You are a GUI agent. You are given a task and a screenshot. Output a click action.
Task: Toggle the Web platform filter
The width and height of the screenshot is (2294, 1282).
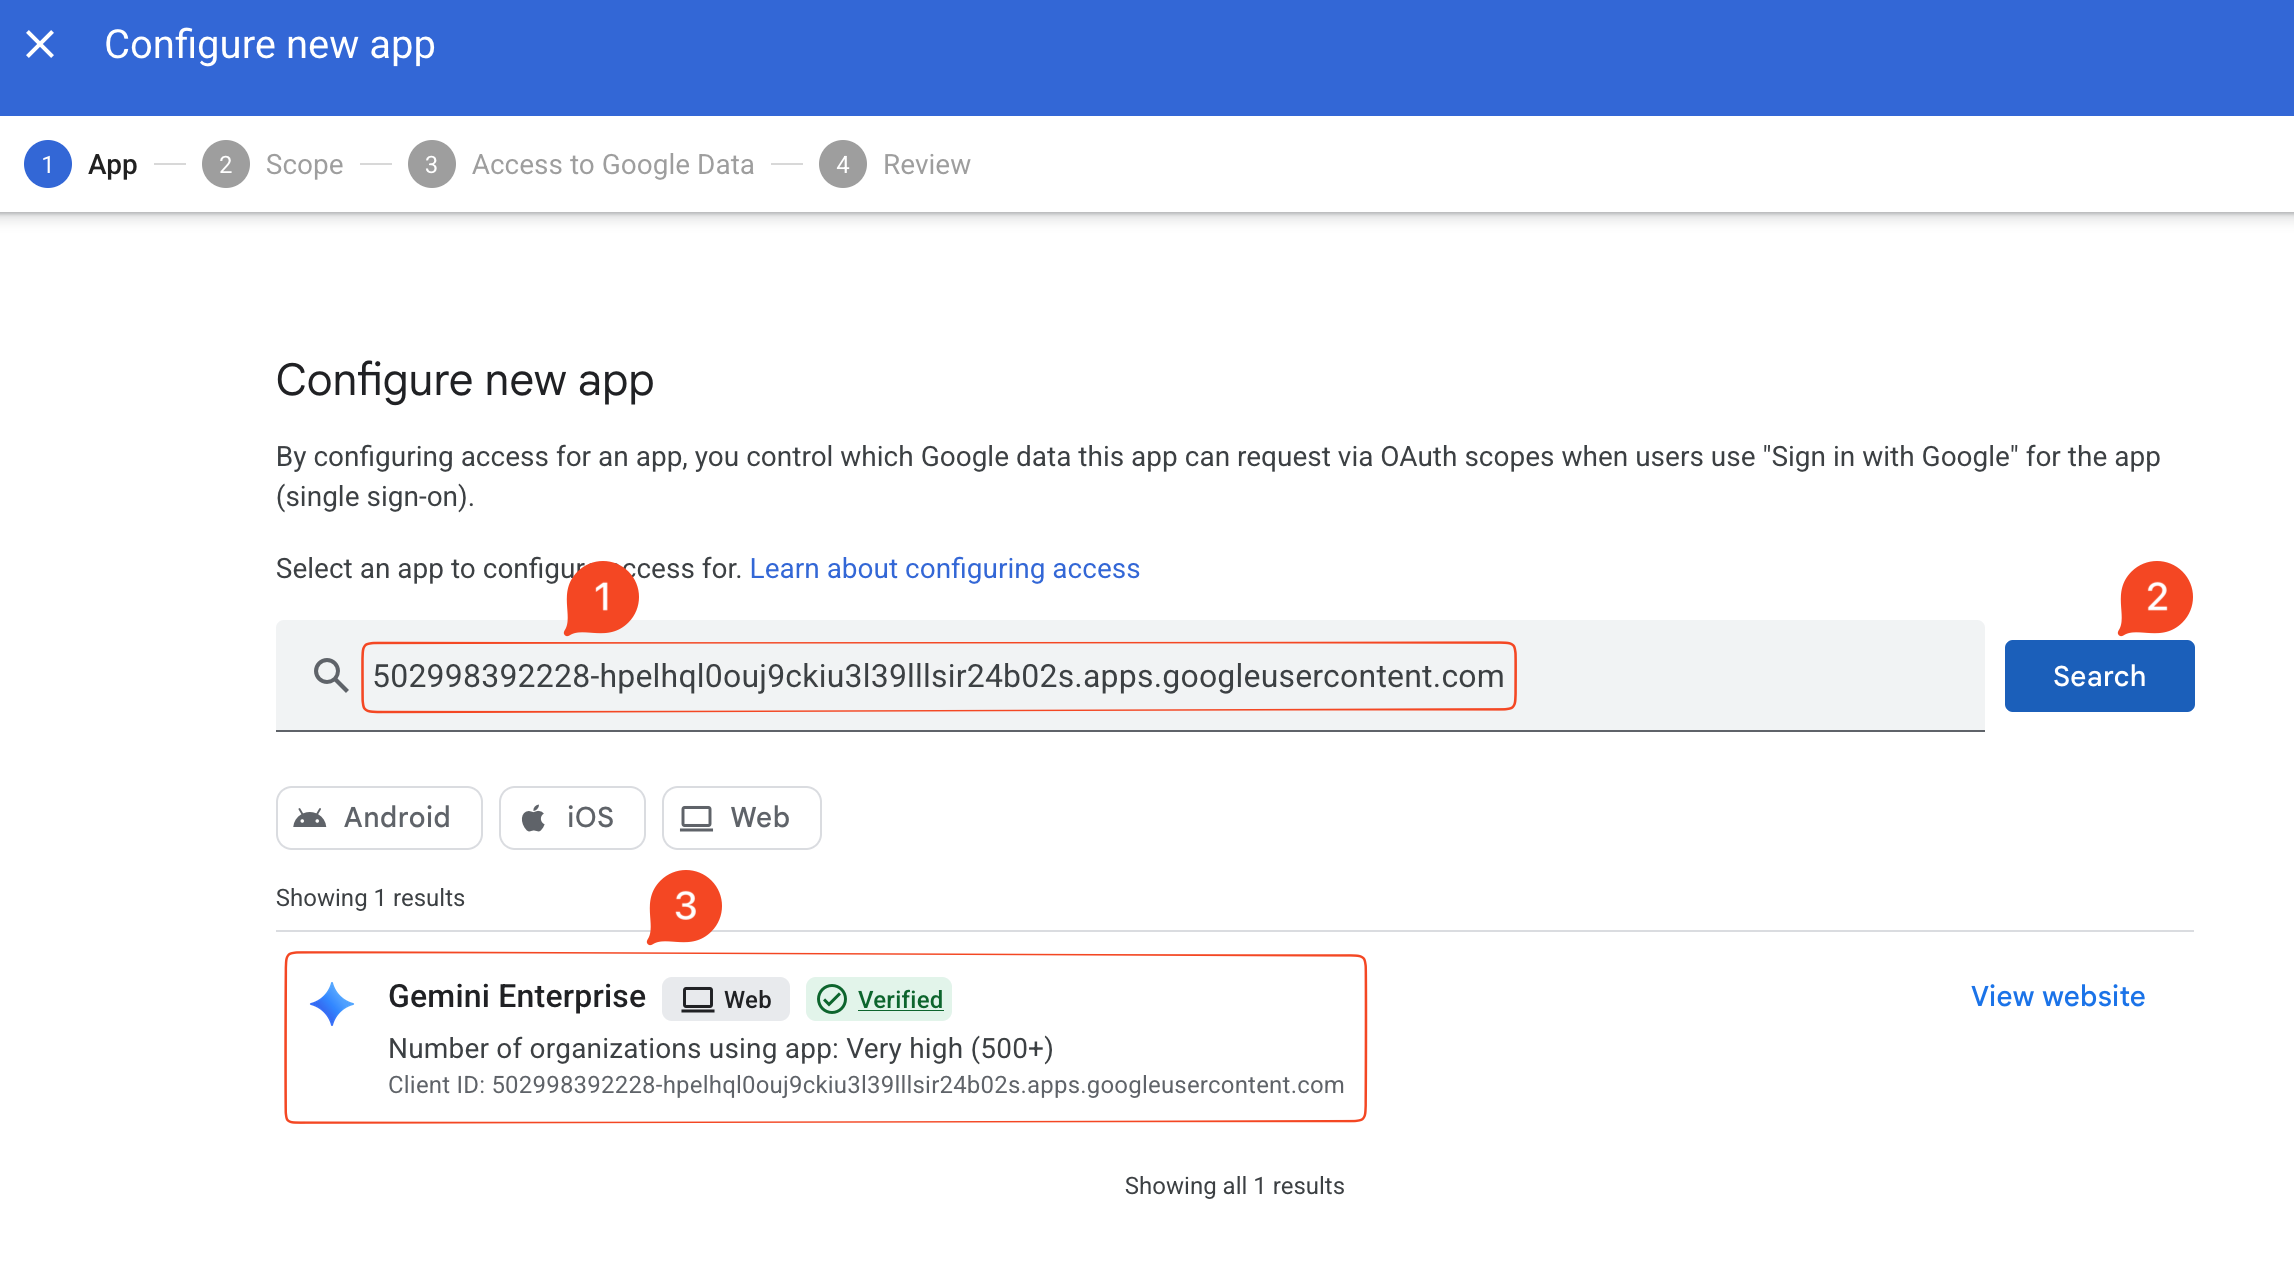(742, 818)
